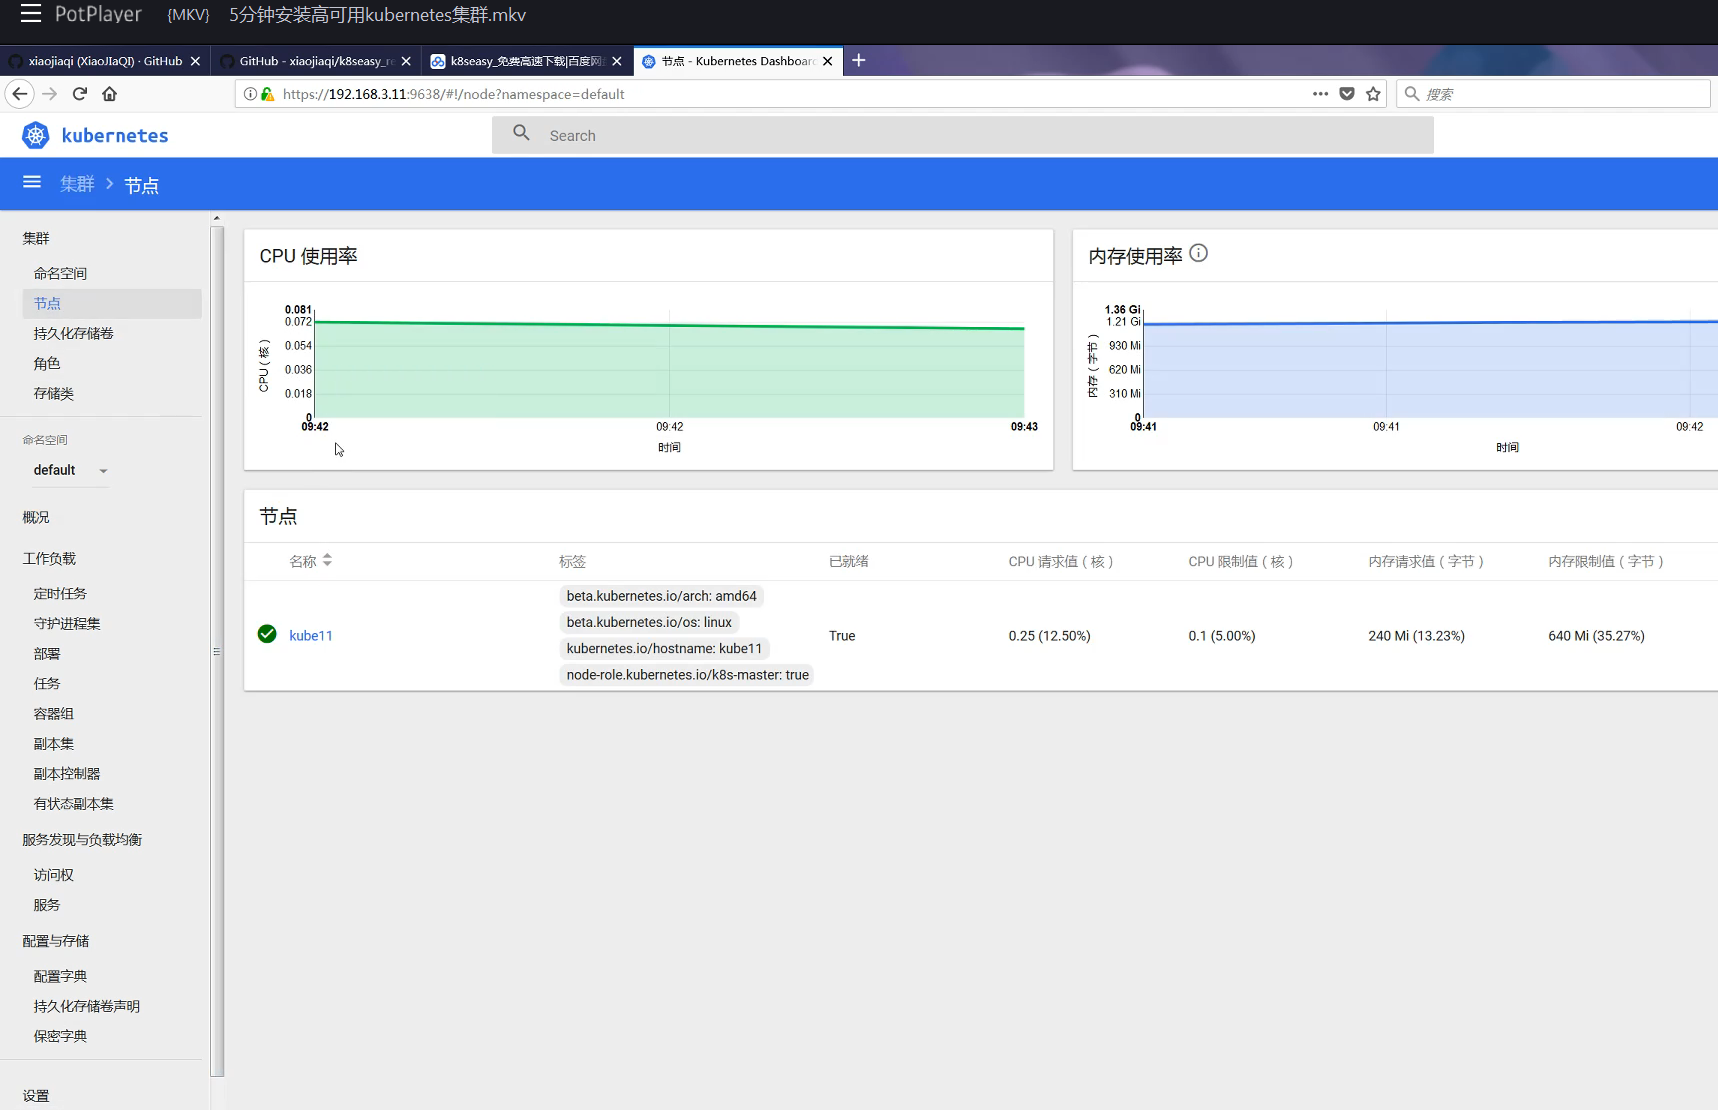Open the kube11 node link
This screenshot has height=1110, width=1718.
point(311,635)
